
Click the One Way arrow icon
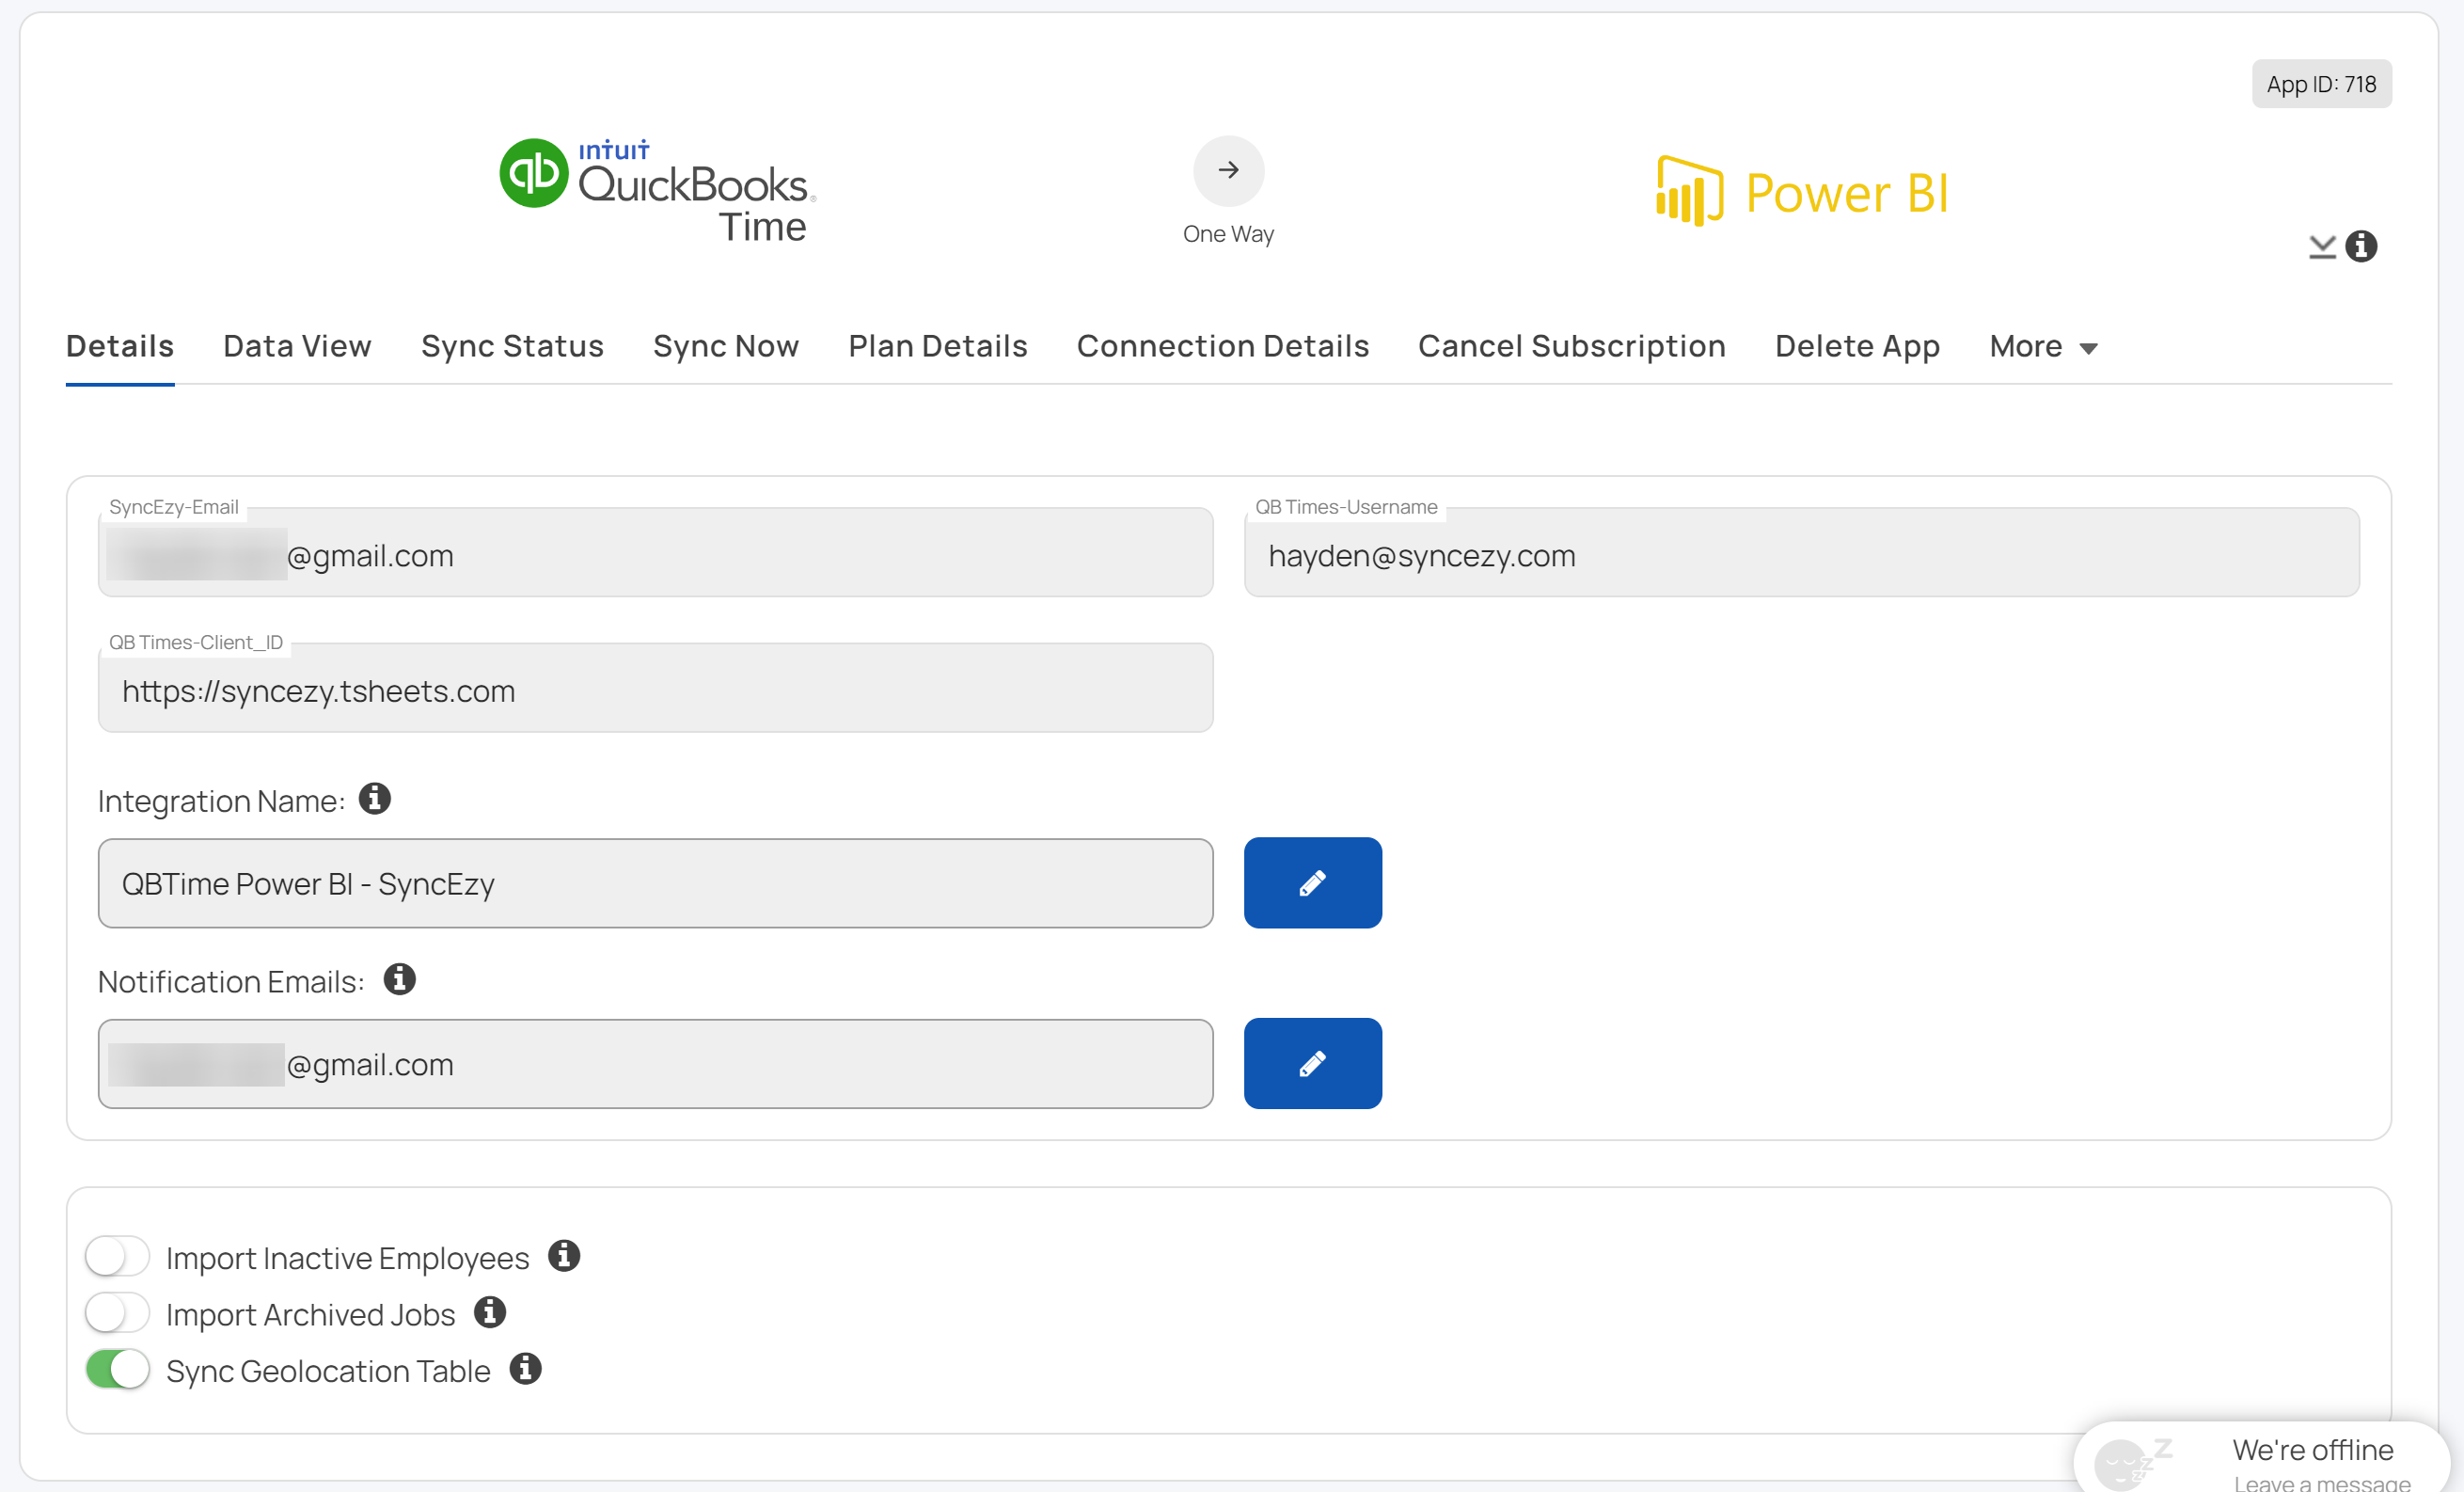(1228, 170)
